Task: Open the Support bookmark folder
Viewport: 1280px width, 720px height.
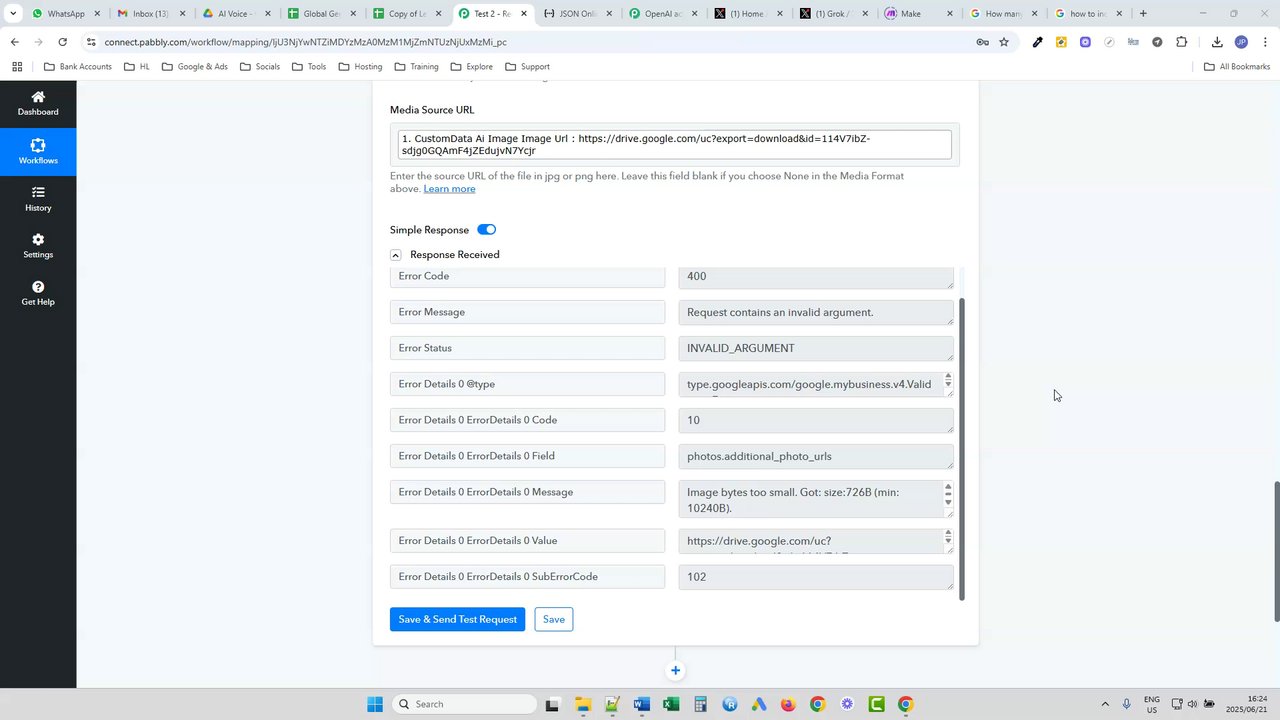Action: pyautogui.click(x=527, y=67)
